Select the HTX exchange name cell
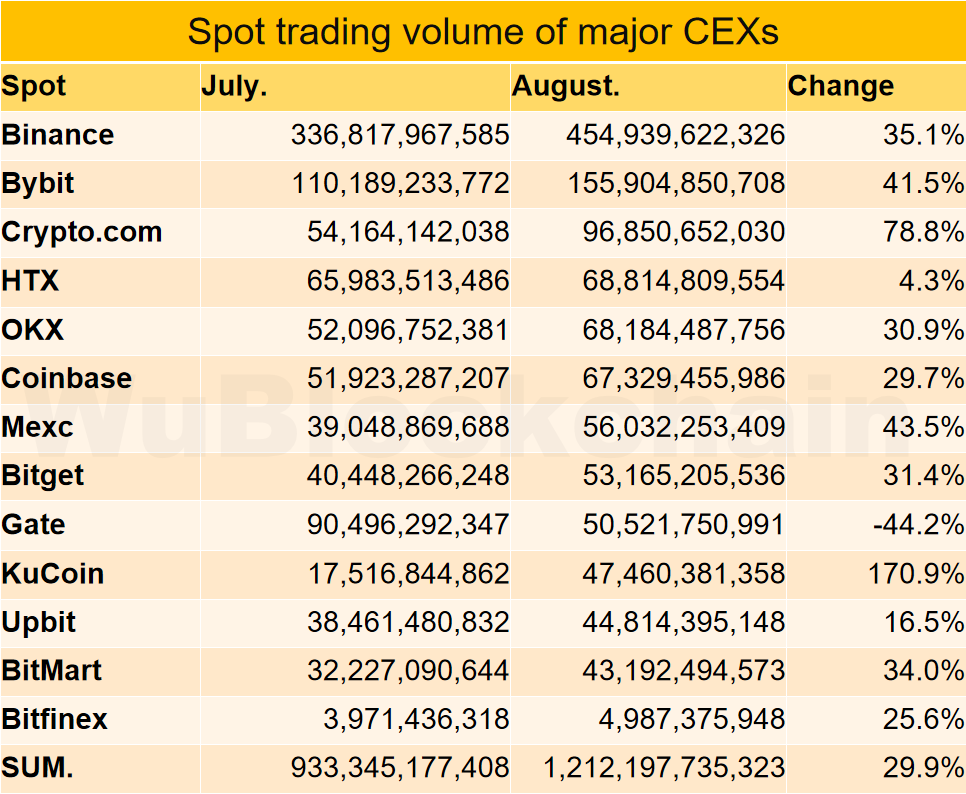 click(100, 281)
